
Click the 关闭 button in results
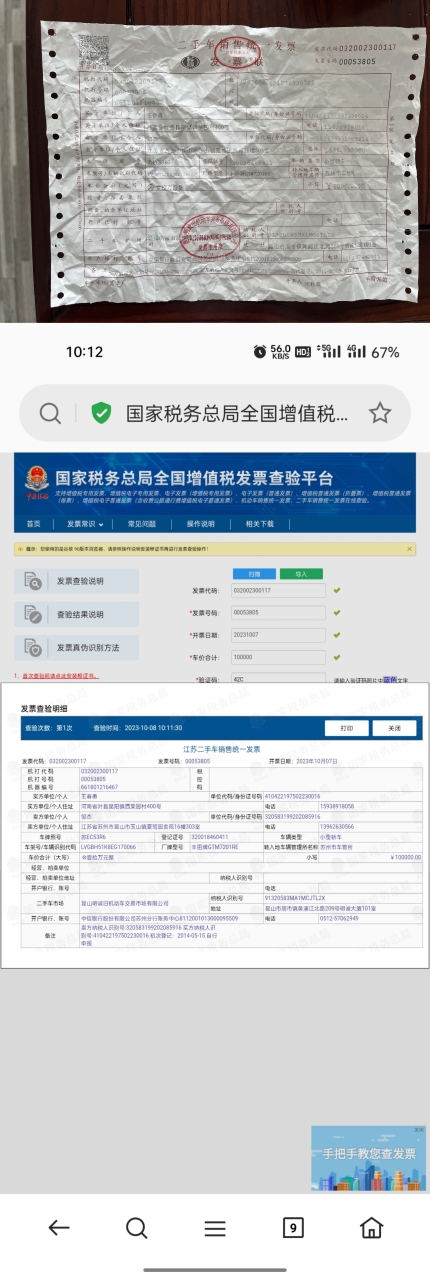(394, 728)
